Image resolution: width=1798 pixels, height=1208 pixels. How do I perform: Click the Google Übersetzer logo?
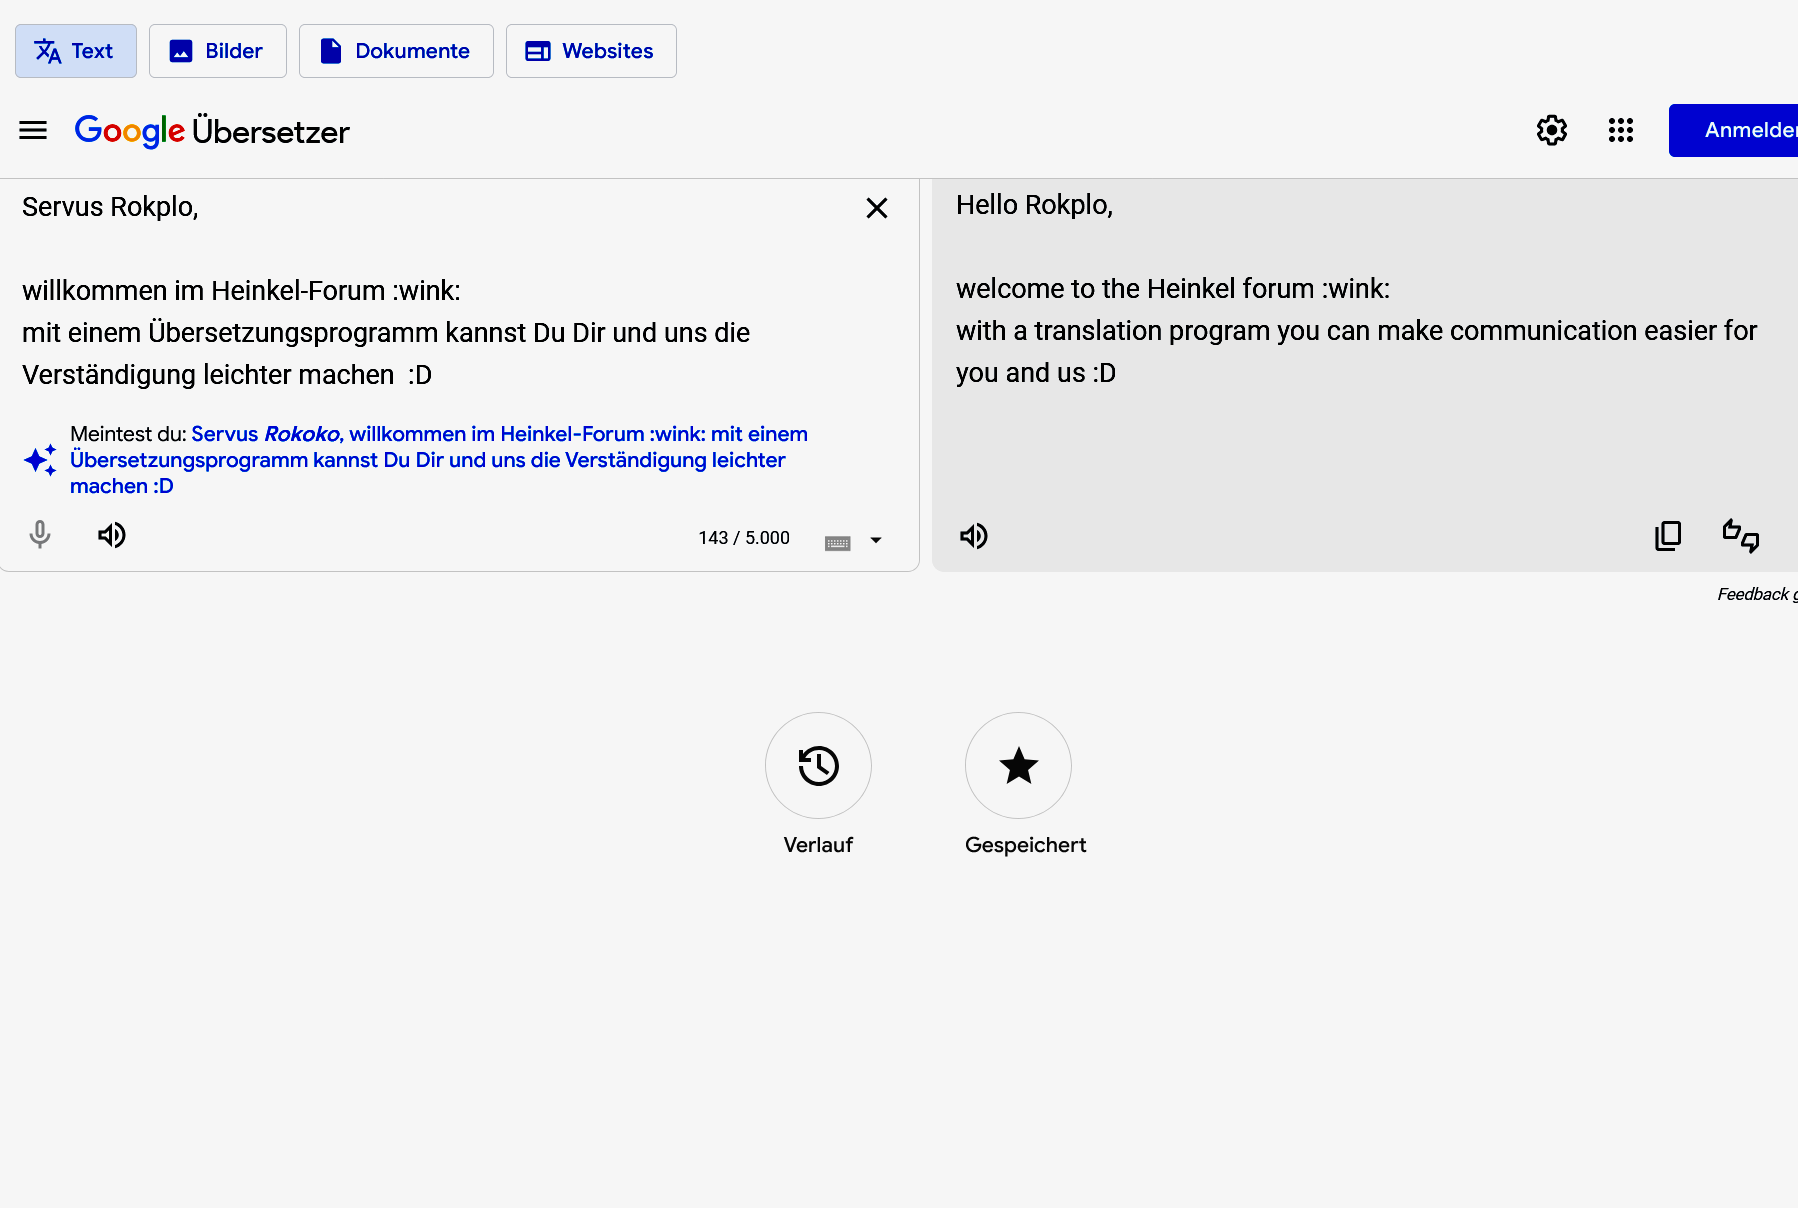point(212,131)
